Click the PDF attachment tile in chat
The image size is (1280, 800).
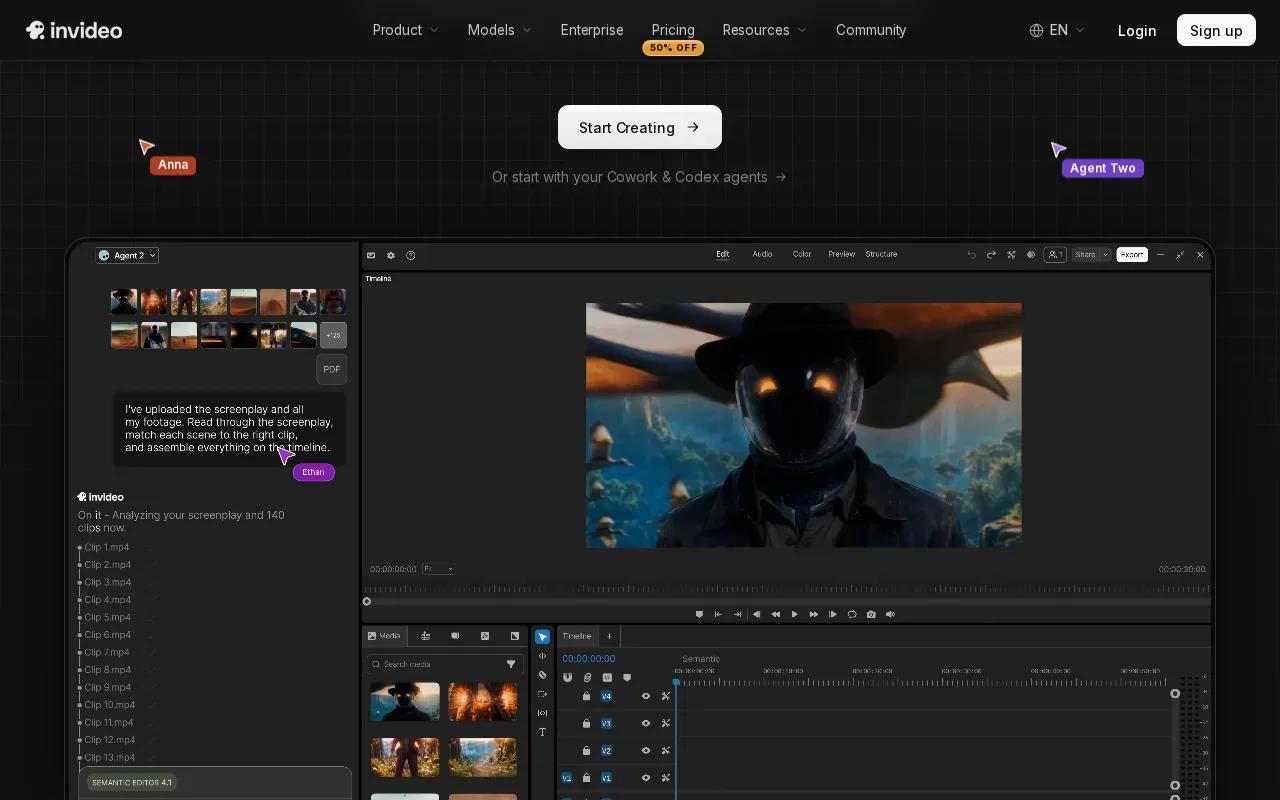(332, 369)
